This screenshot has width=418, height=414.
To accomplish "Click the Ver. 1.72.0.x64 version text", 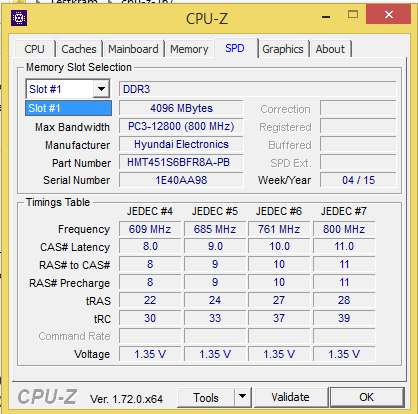I will [x=126, y=399].
